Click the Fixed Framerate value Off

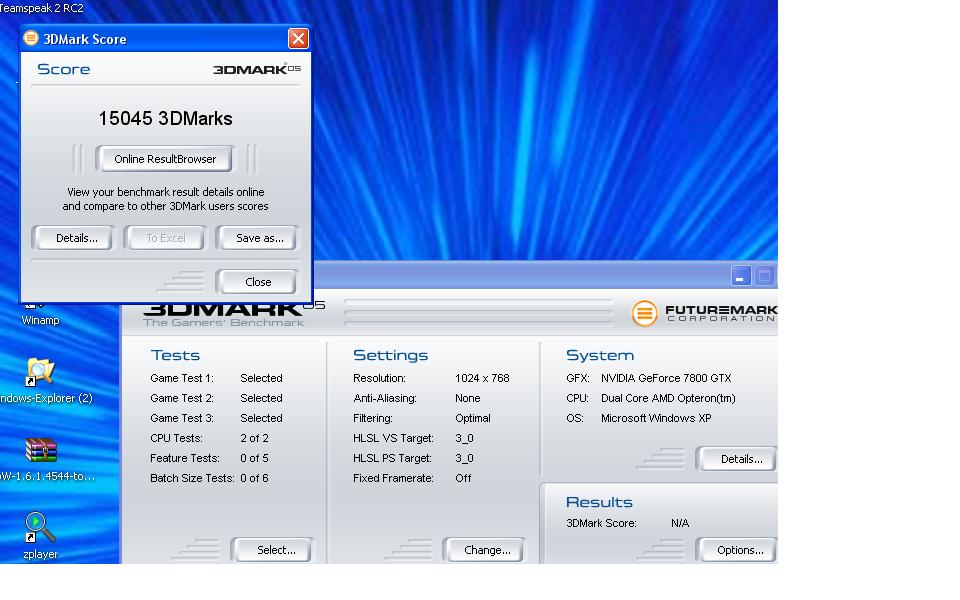point(463,478)
